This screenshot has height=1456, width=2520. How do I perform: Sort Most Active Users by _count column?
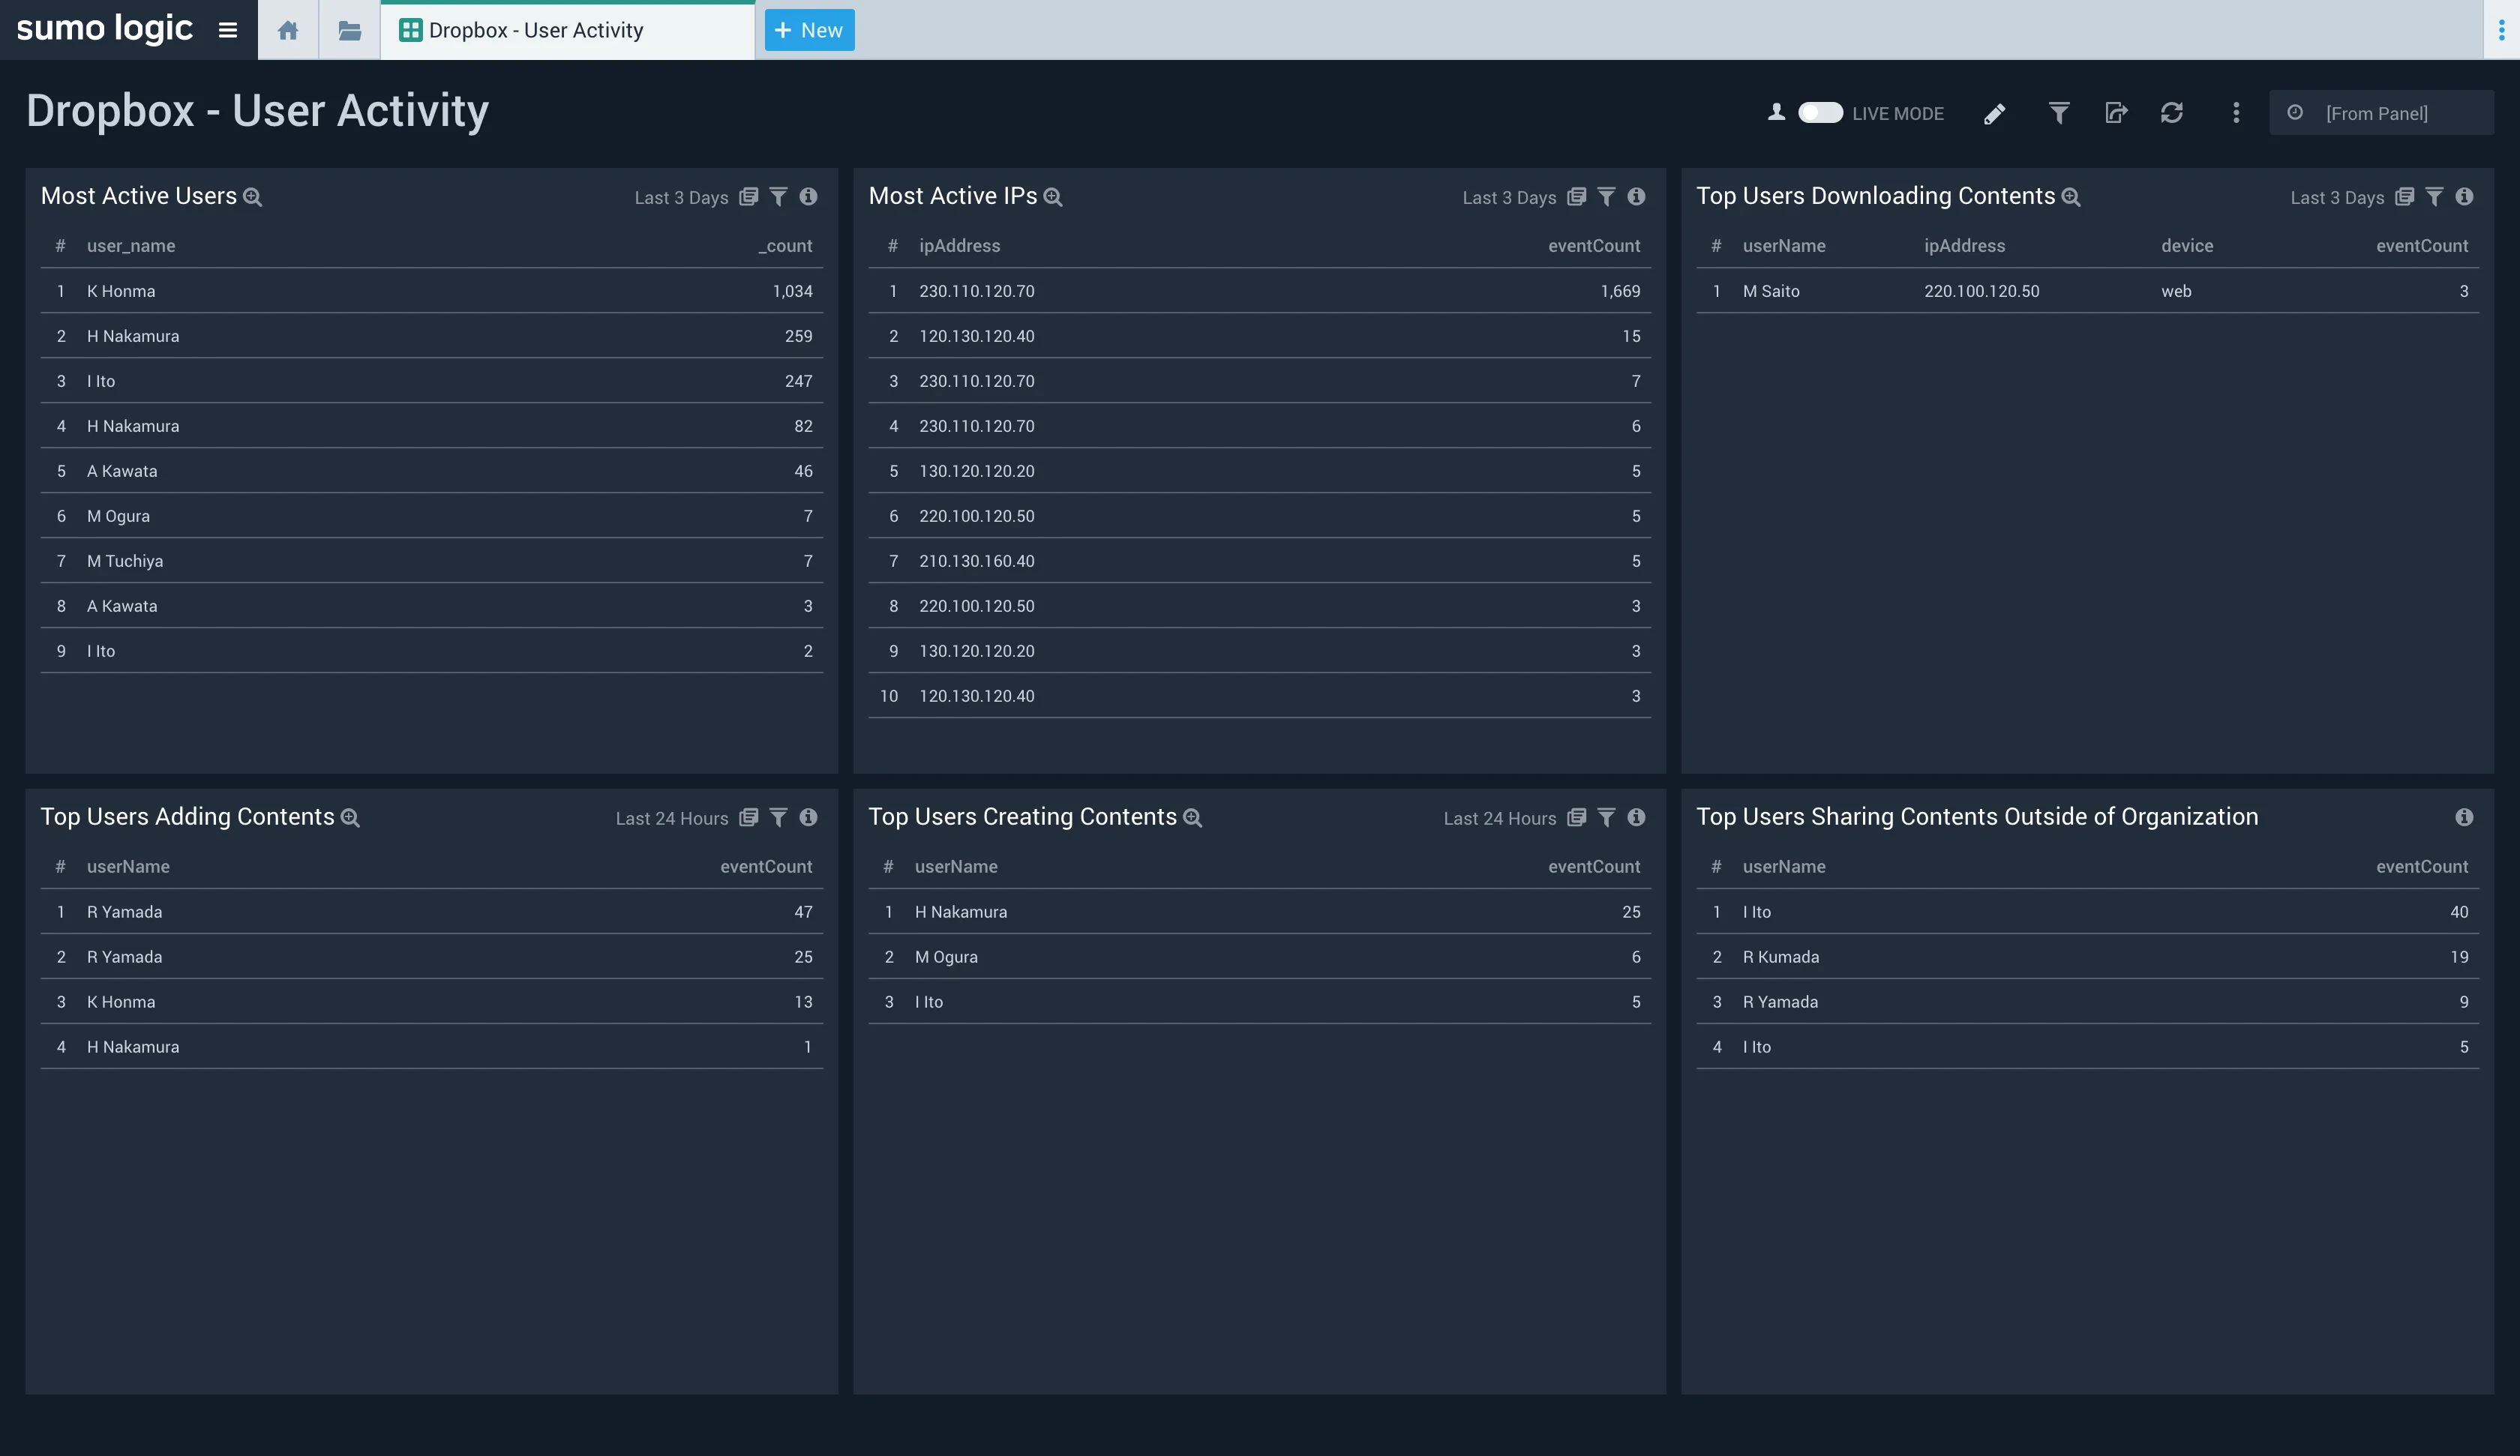click(785, 246)
